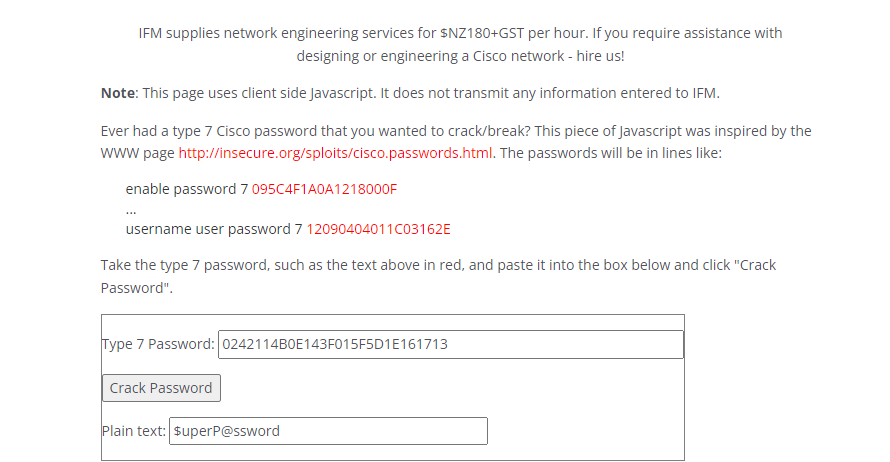The image size is (890, 462).
Task: Click the ellipsis between the example lines
Action: 131,210
